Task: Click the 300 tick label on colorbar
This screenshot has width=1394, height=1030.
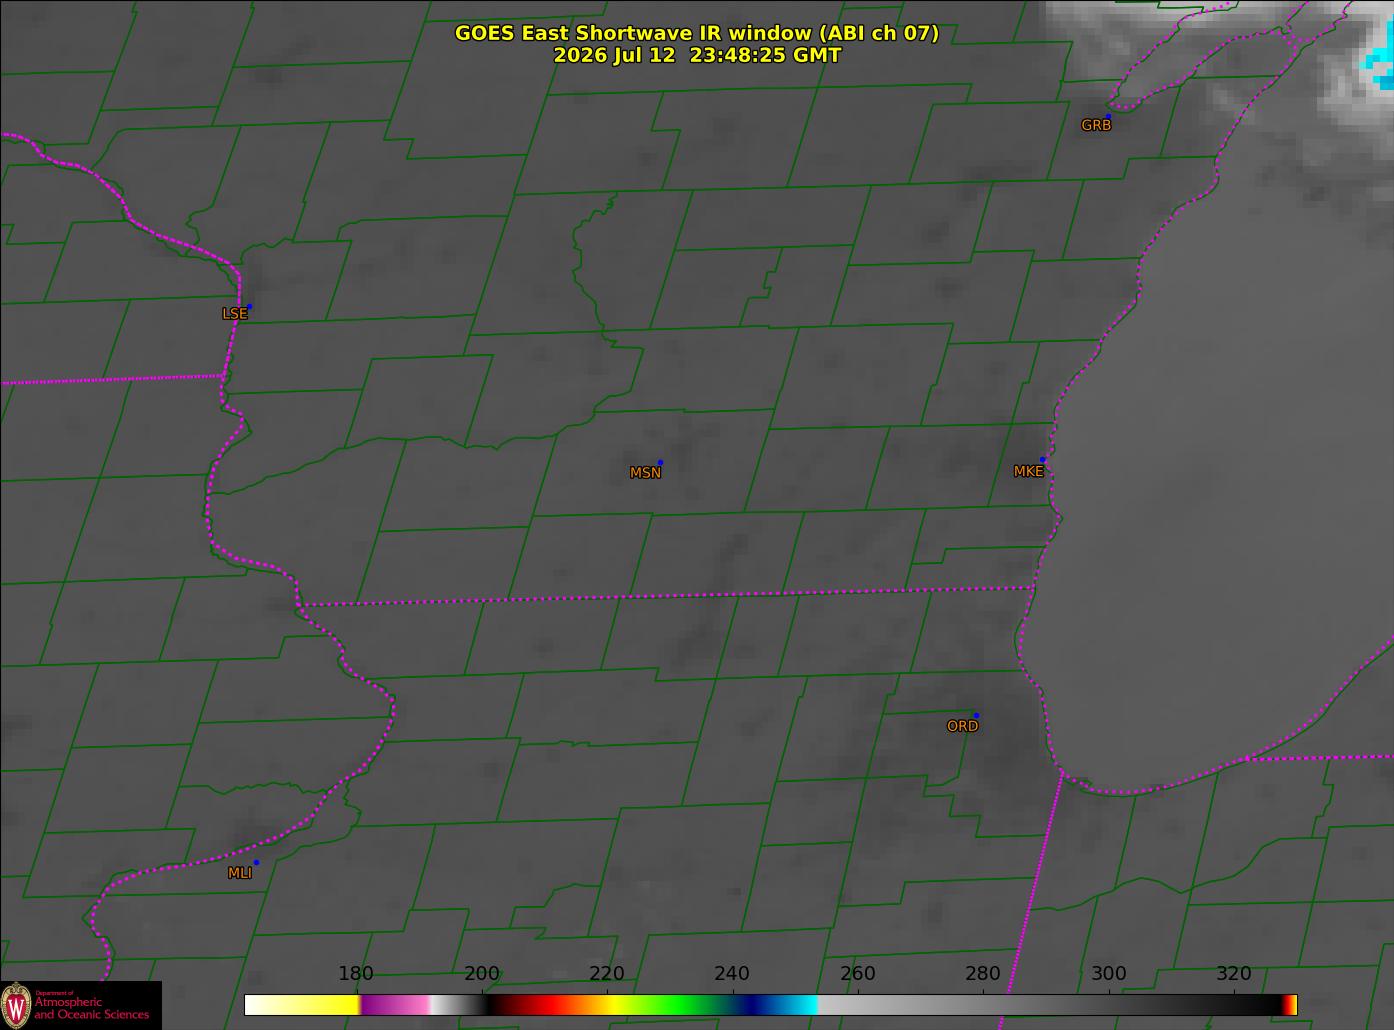Action: (1108, 974)
